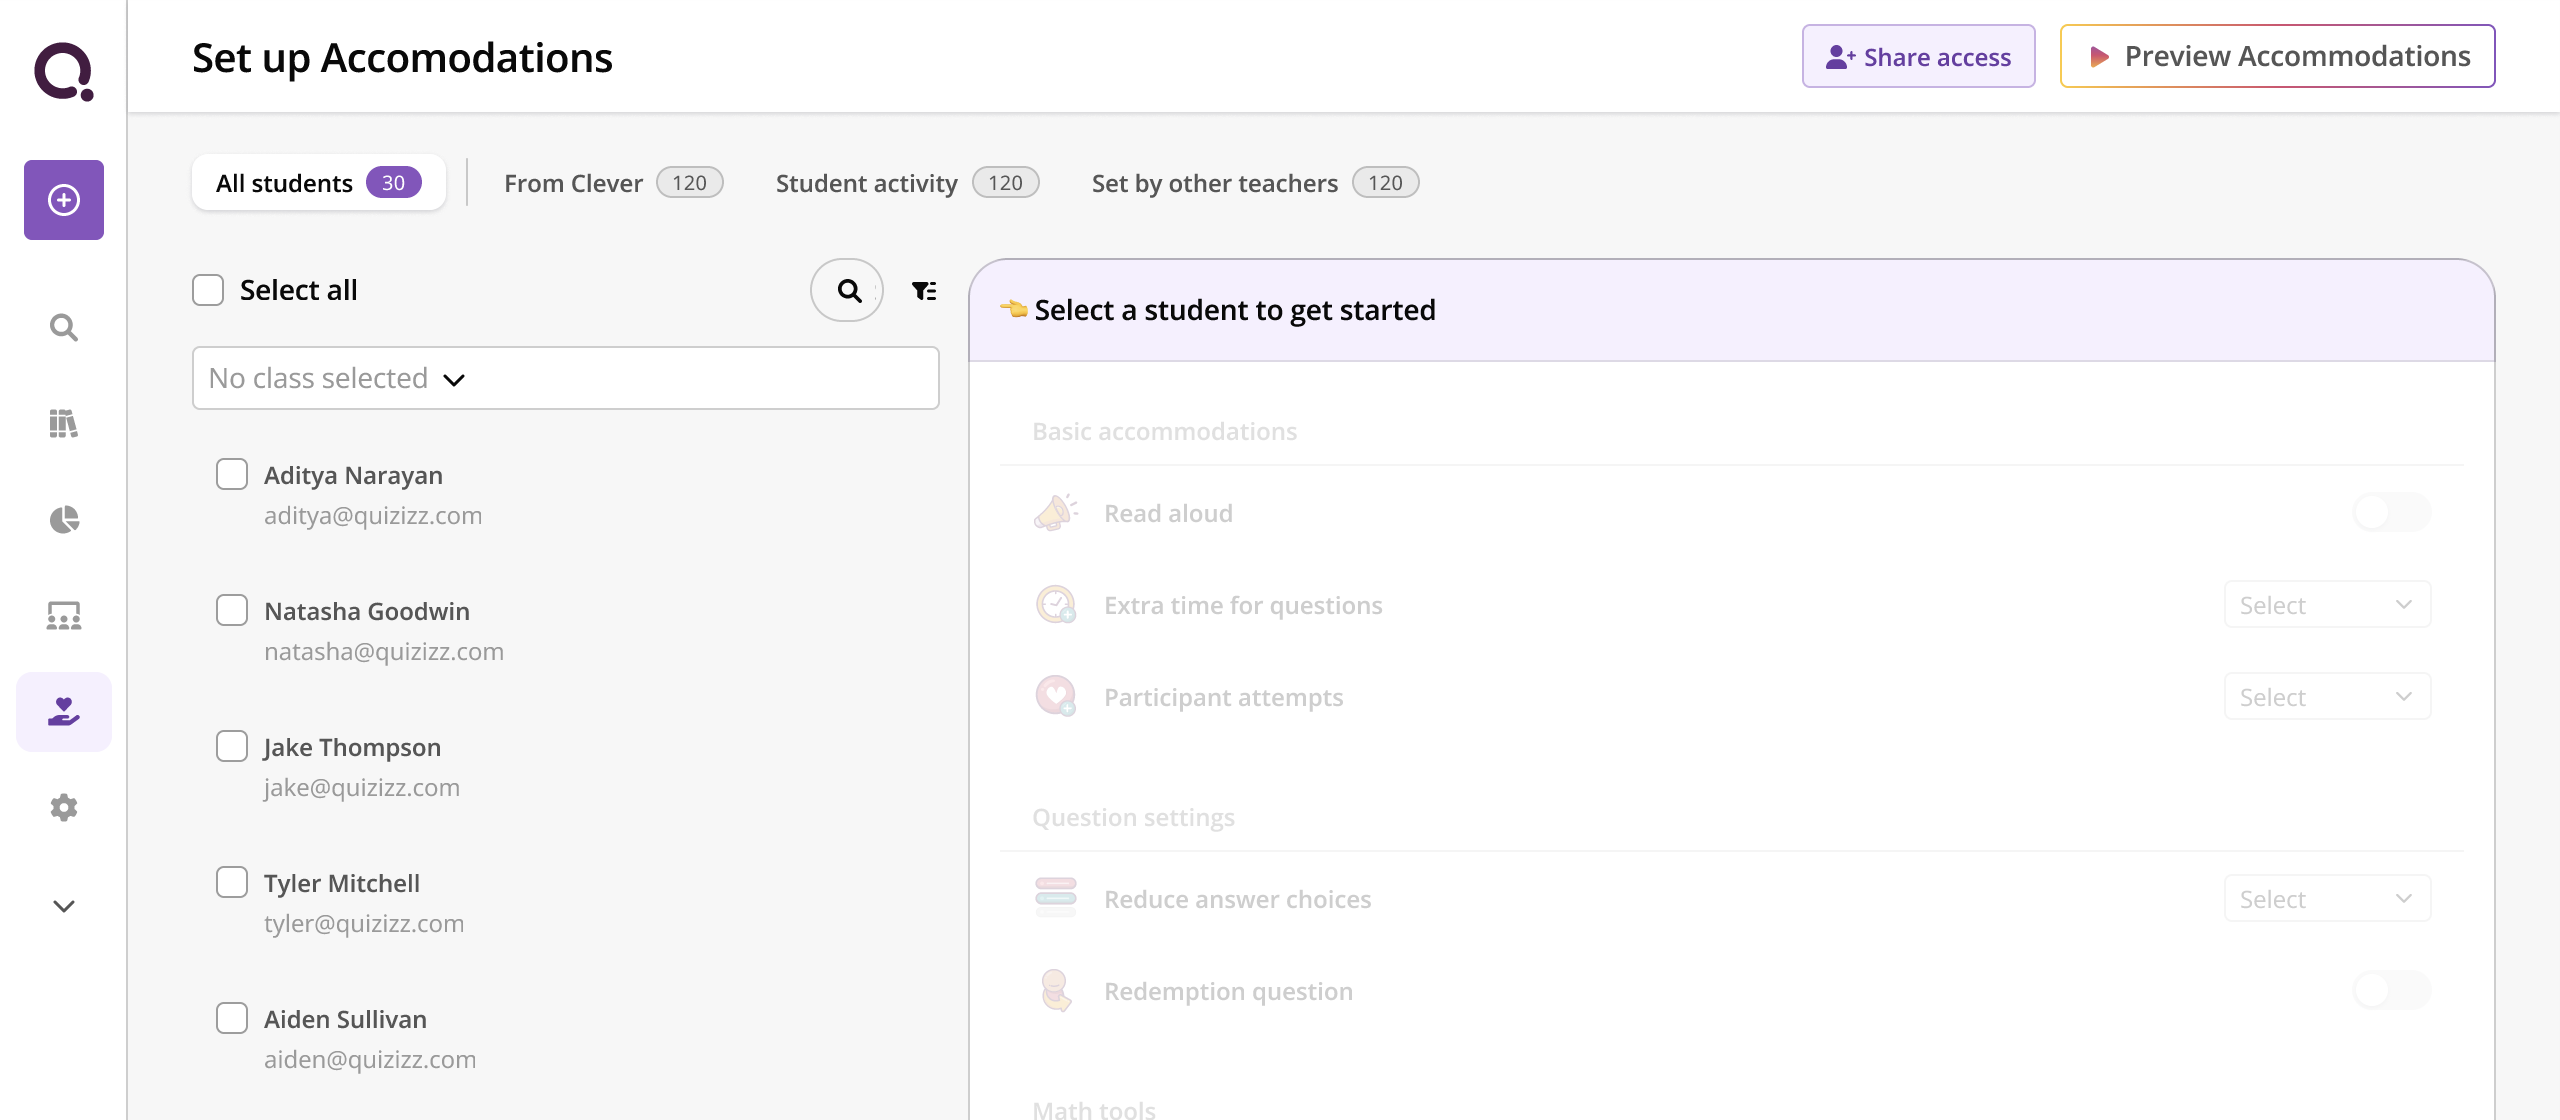
Task: Click Preview Accommodations button
Action: 2277,57
